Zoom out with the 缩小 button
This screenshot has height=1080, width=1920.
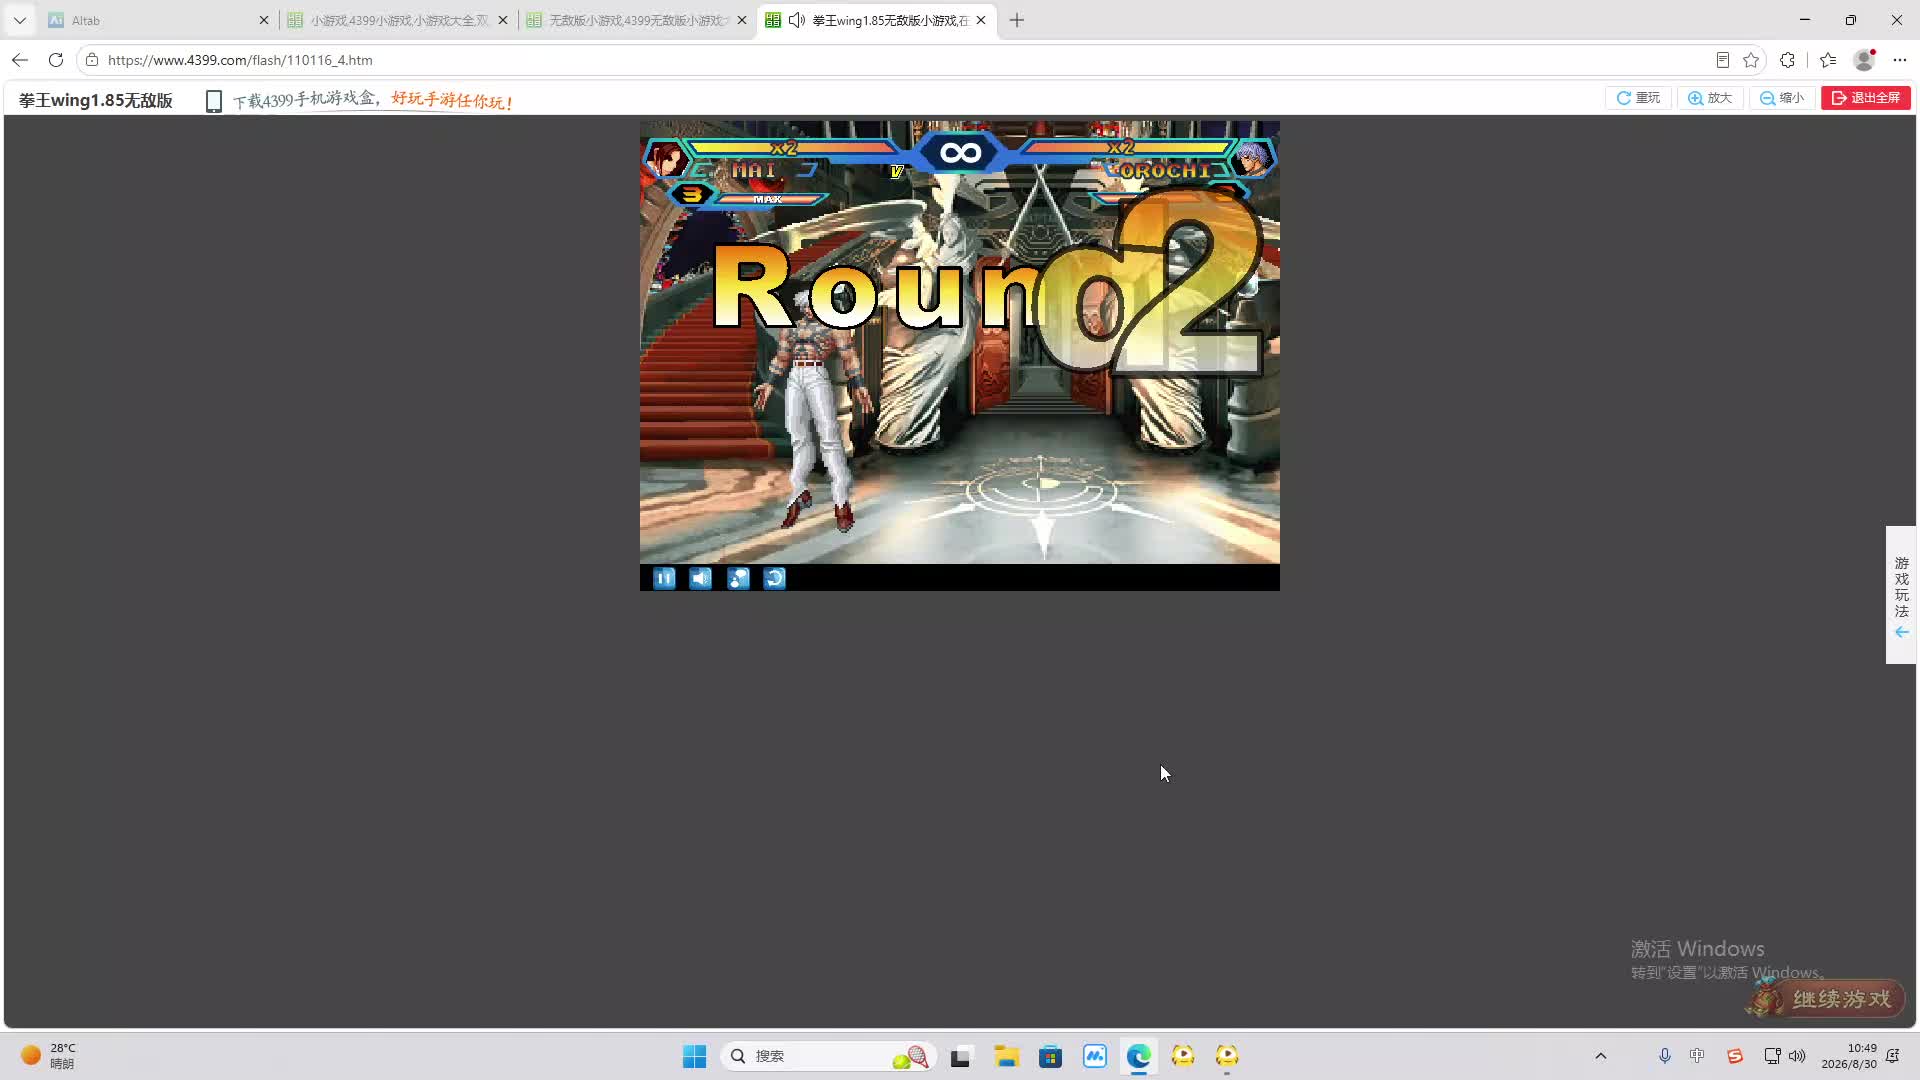coord(1782,98)
